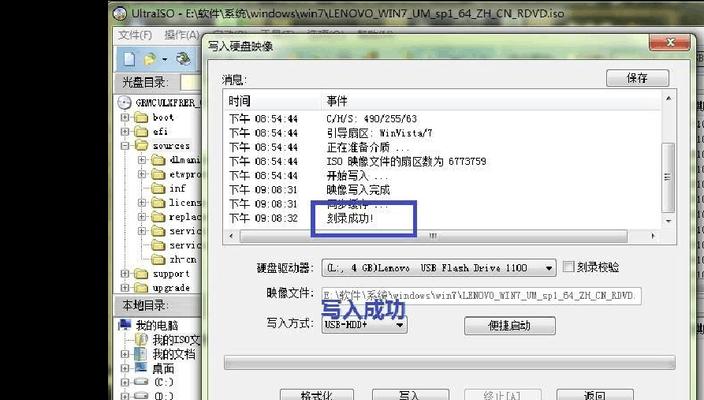Expand the dlmani folder node

[142, 160]
